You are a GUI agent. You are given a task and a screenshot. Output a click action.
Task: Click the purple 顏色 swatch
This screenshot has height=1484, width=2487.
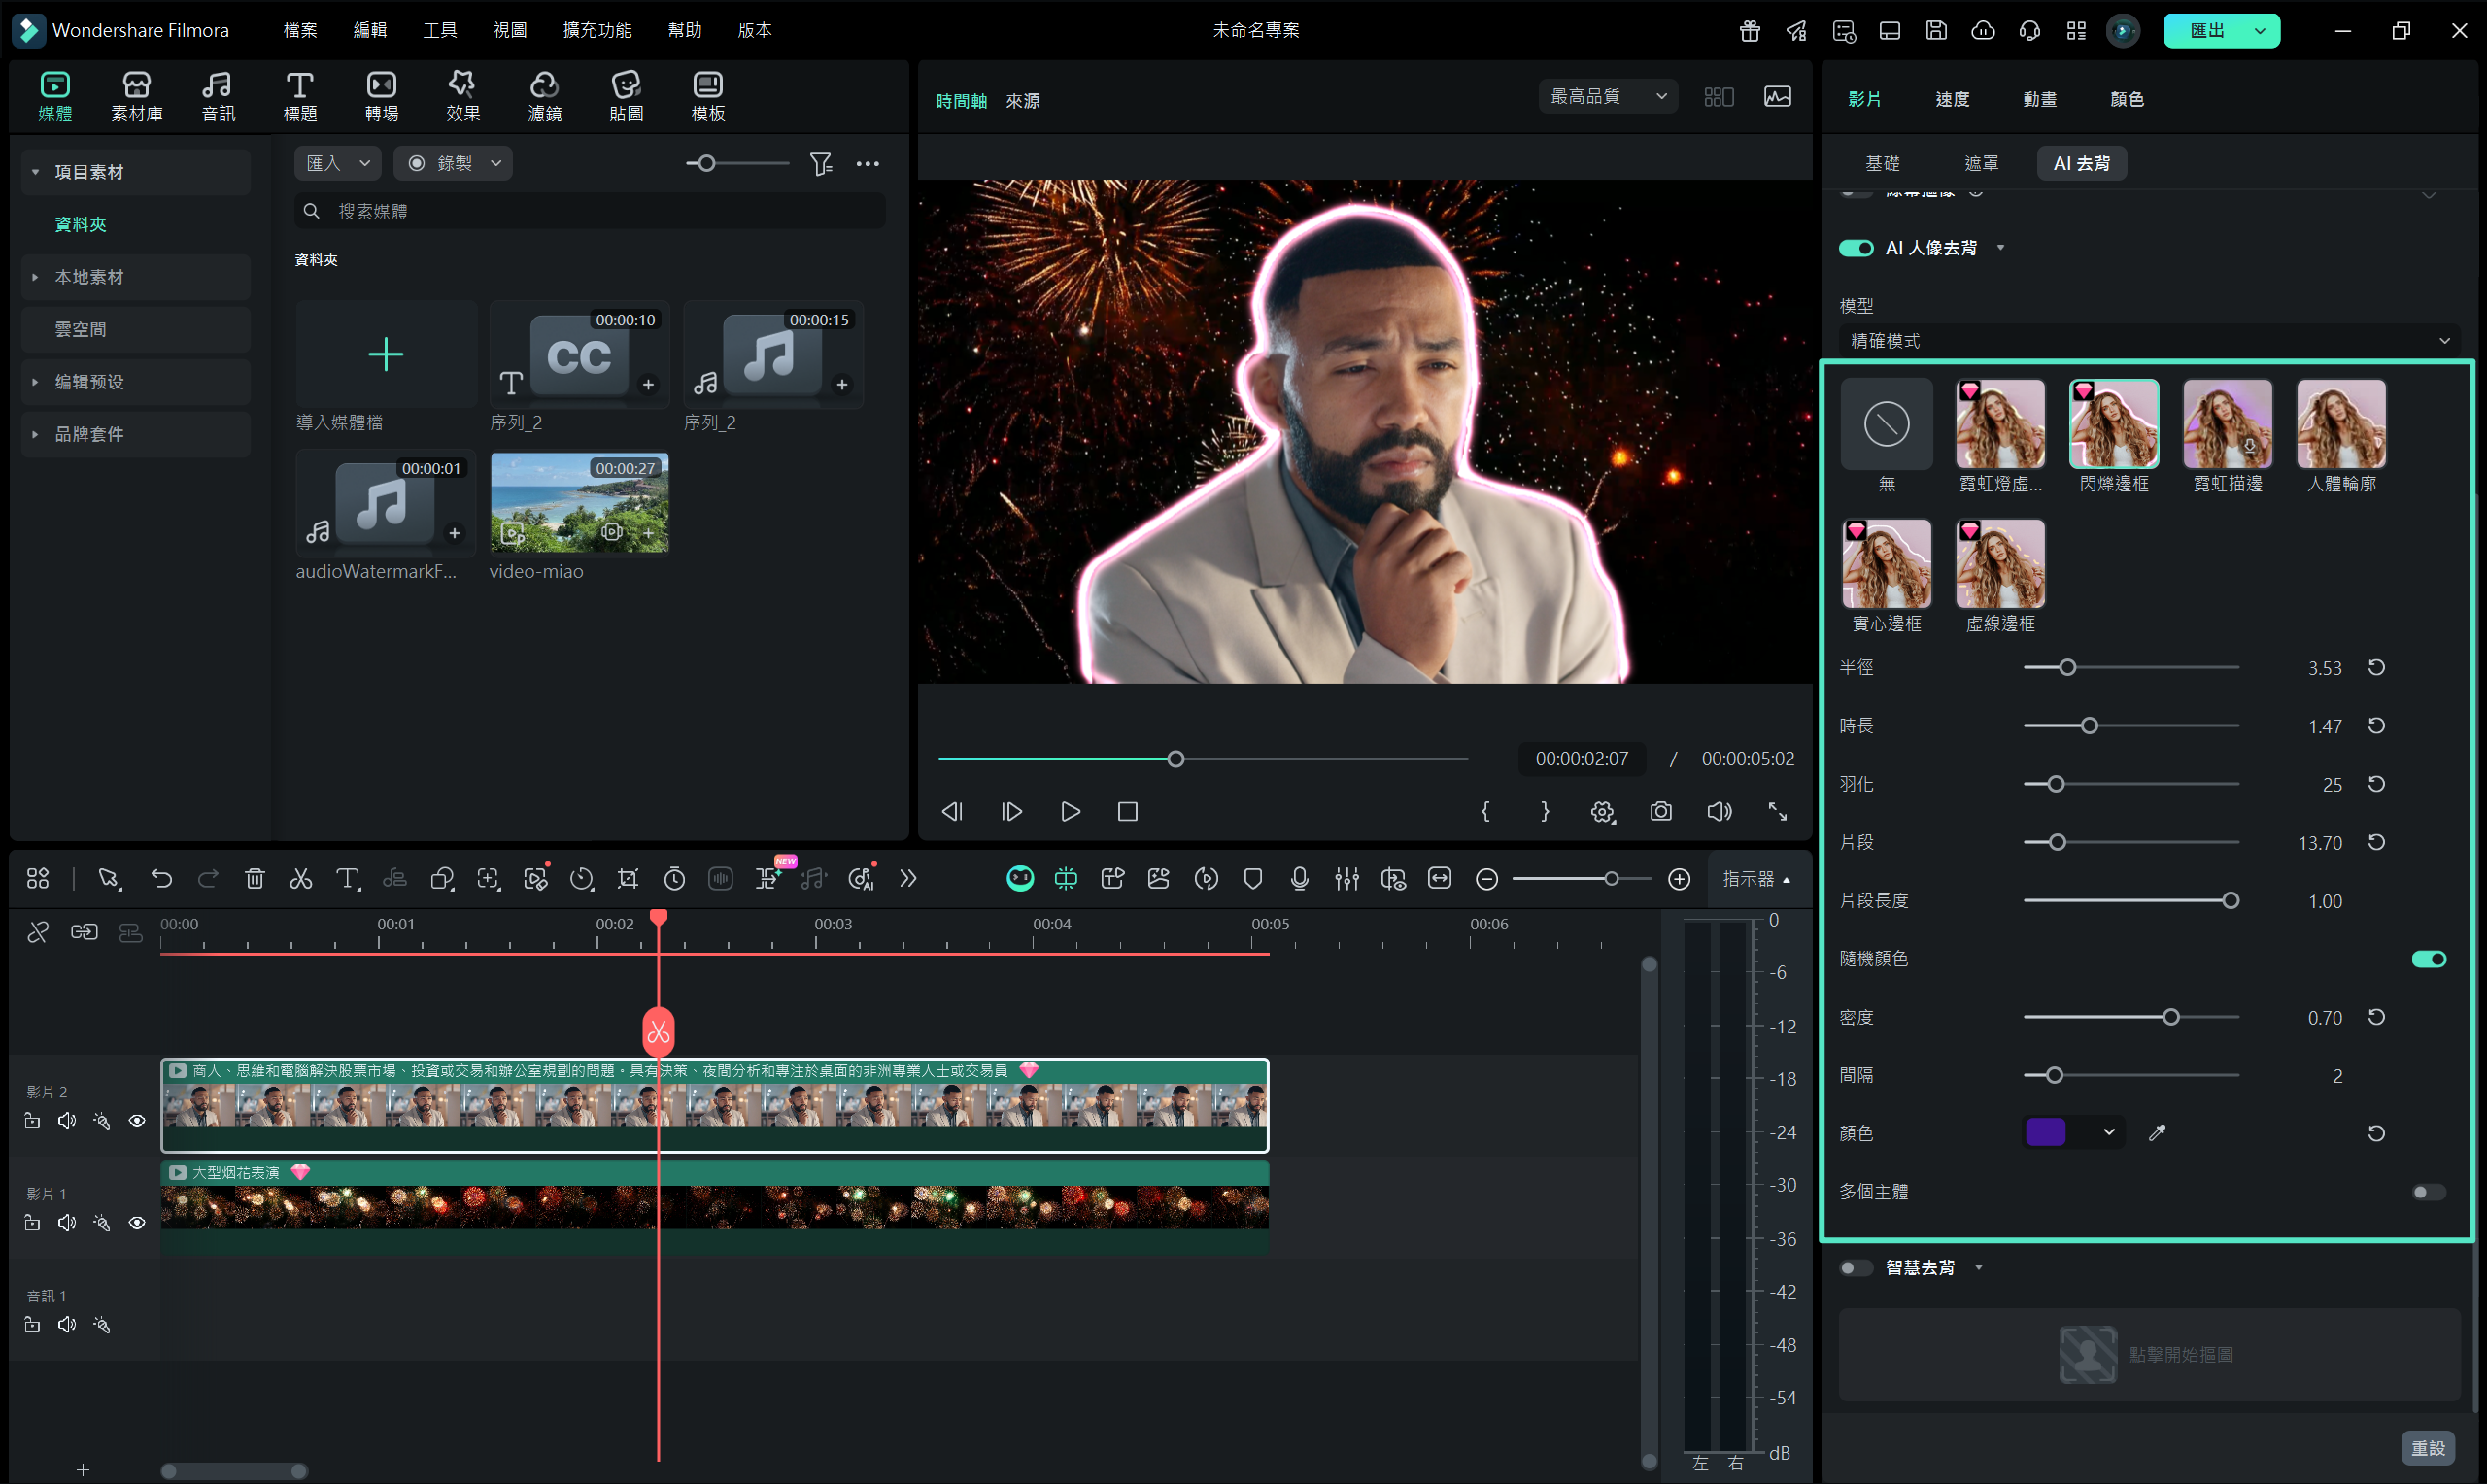2046,1133
